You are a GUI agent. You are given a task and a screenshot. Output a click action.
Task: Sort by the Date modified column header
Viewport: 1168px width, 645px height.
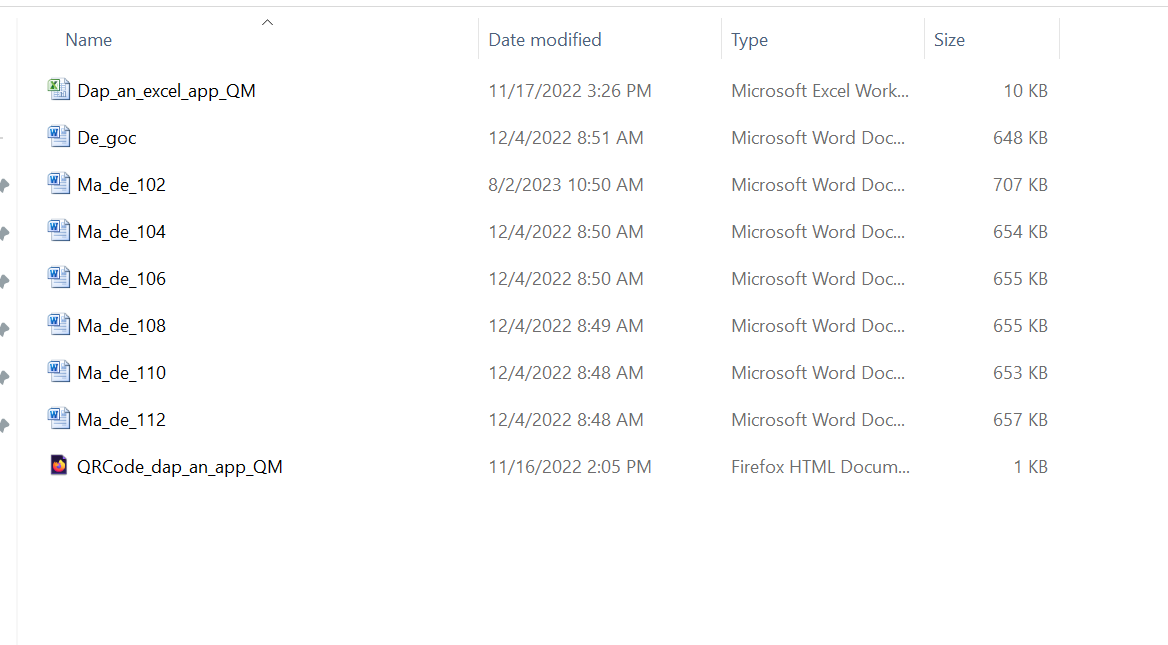(x=545, y=40)
